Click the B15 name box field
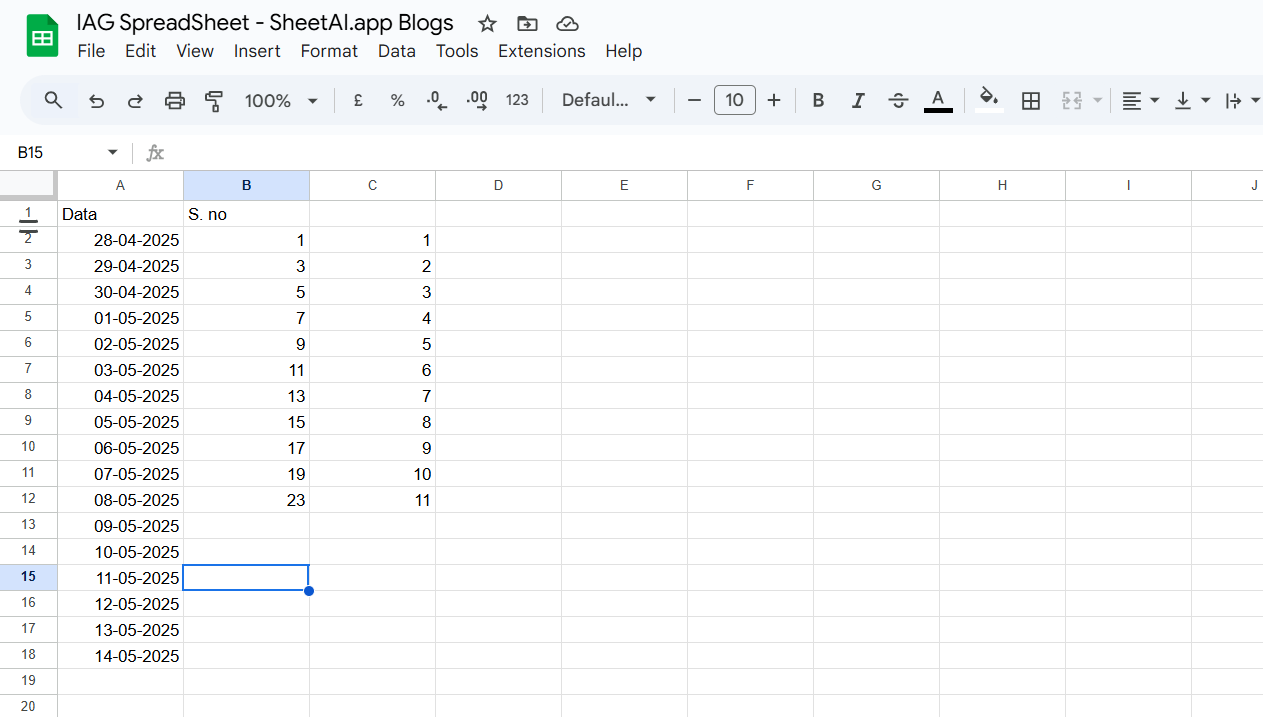The image size is (1263, 717). 67,153
